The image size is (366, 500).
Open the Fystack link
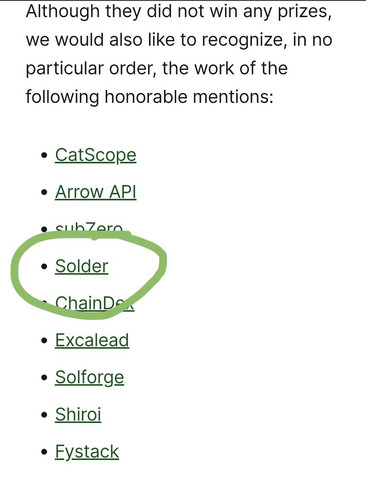point(87,452)
